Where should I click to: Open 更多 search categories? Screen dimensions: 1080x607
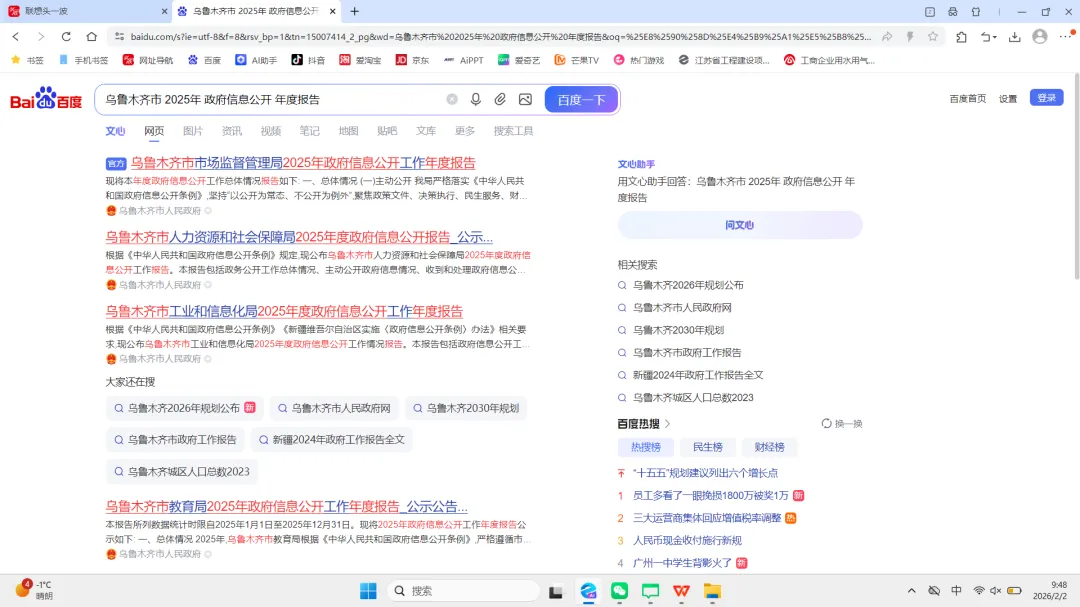point(465,131)
